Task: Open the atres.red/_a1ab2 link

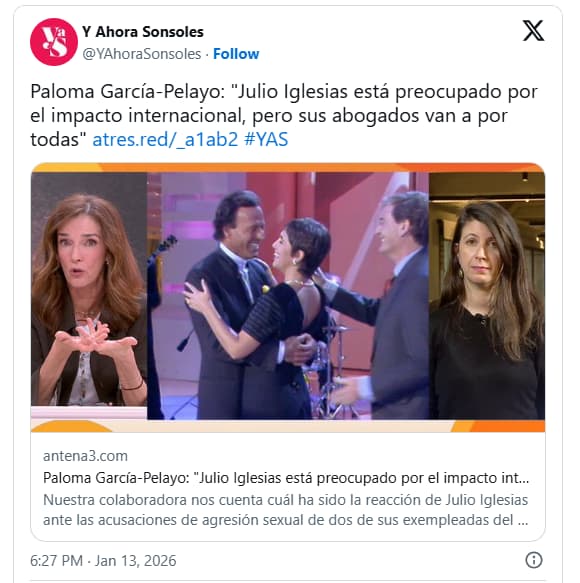Action: coord(165,140)
